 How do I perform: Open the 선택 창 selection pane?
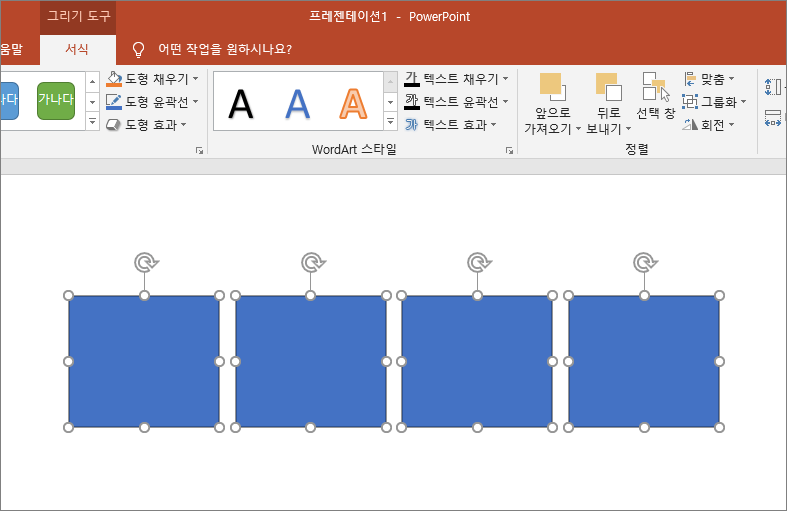point(656,96)
